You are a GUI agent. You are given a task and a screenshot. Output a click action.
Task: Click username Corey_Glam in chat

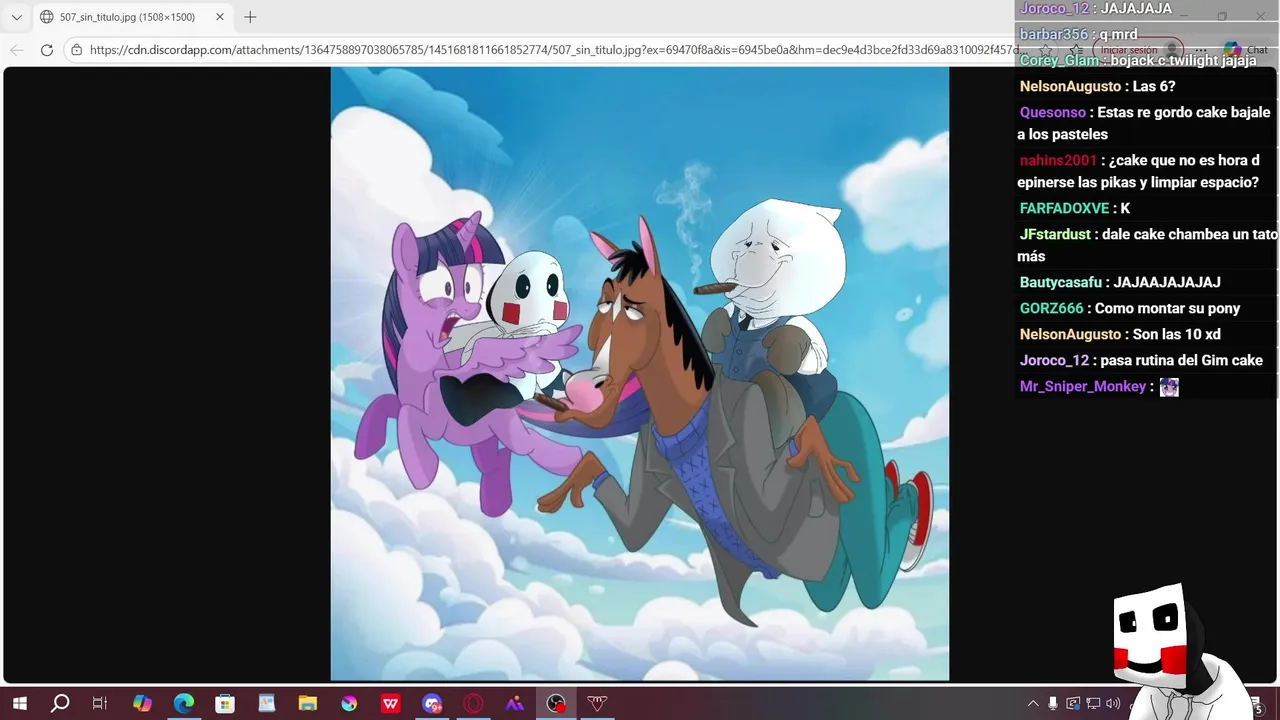tap(1059, 60)
